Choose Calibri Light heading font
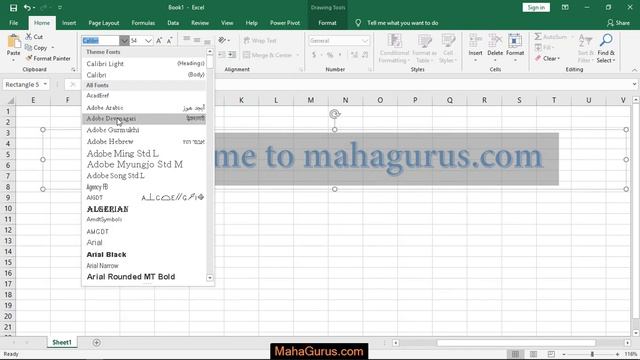 click(x=145, y=64)
